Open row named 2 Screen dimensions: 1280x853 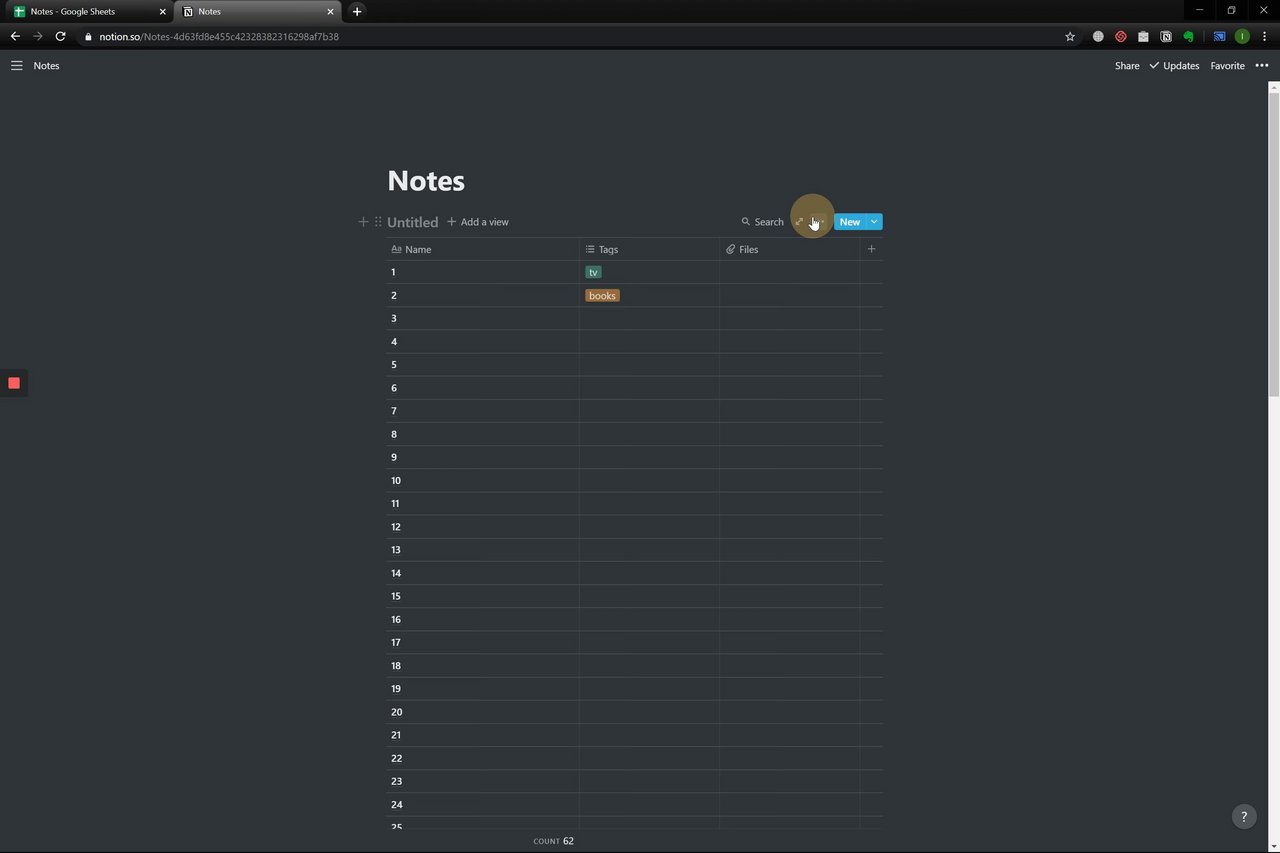click(x=483, y=295)
